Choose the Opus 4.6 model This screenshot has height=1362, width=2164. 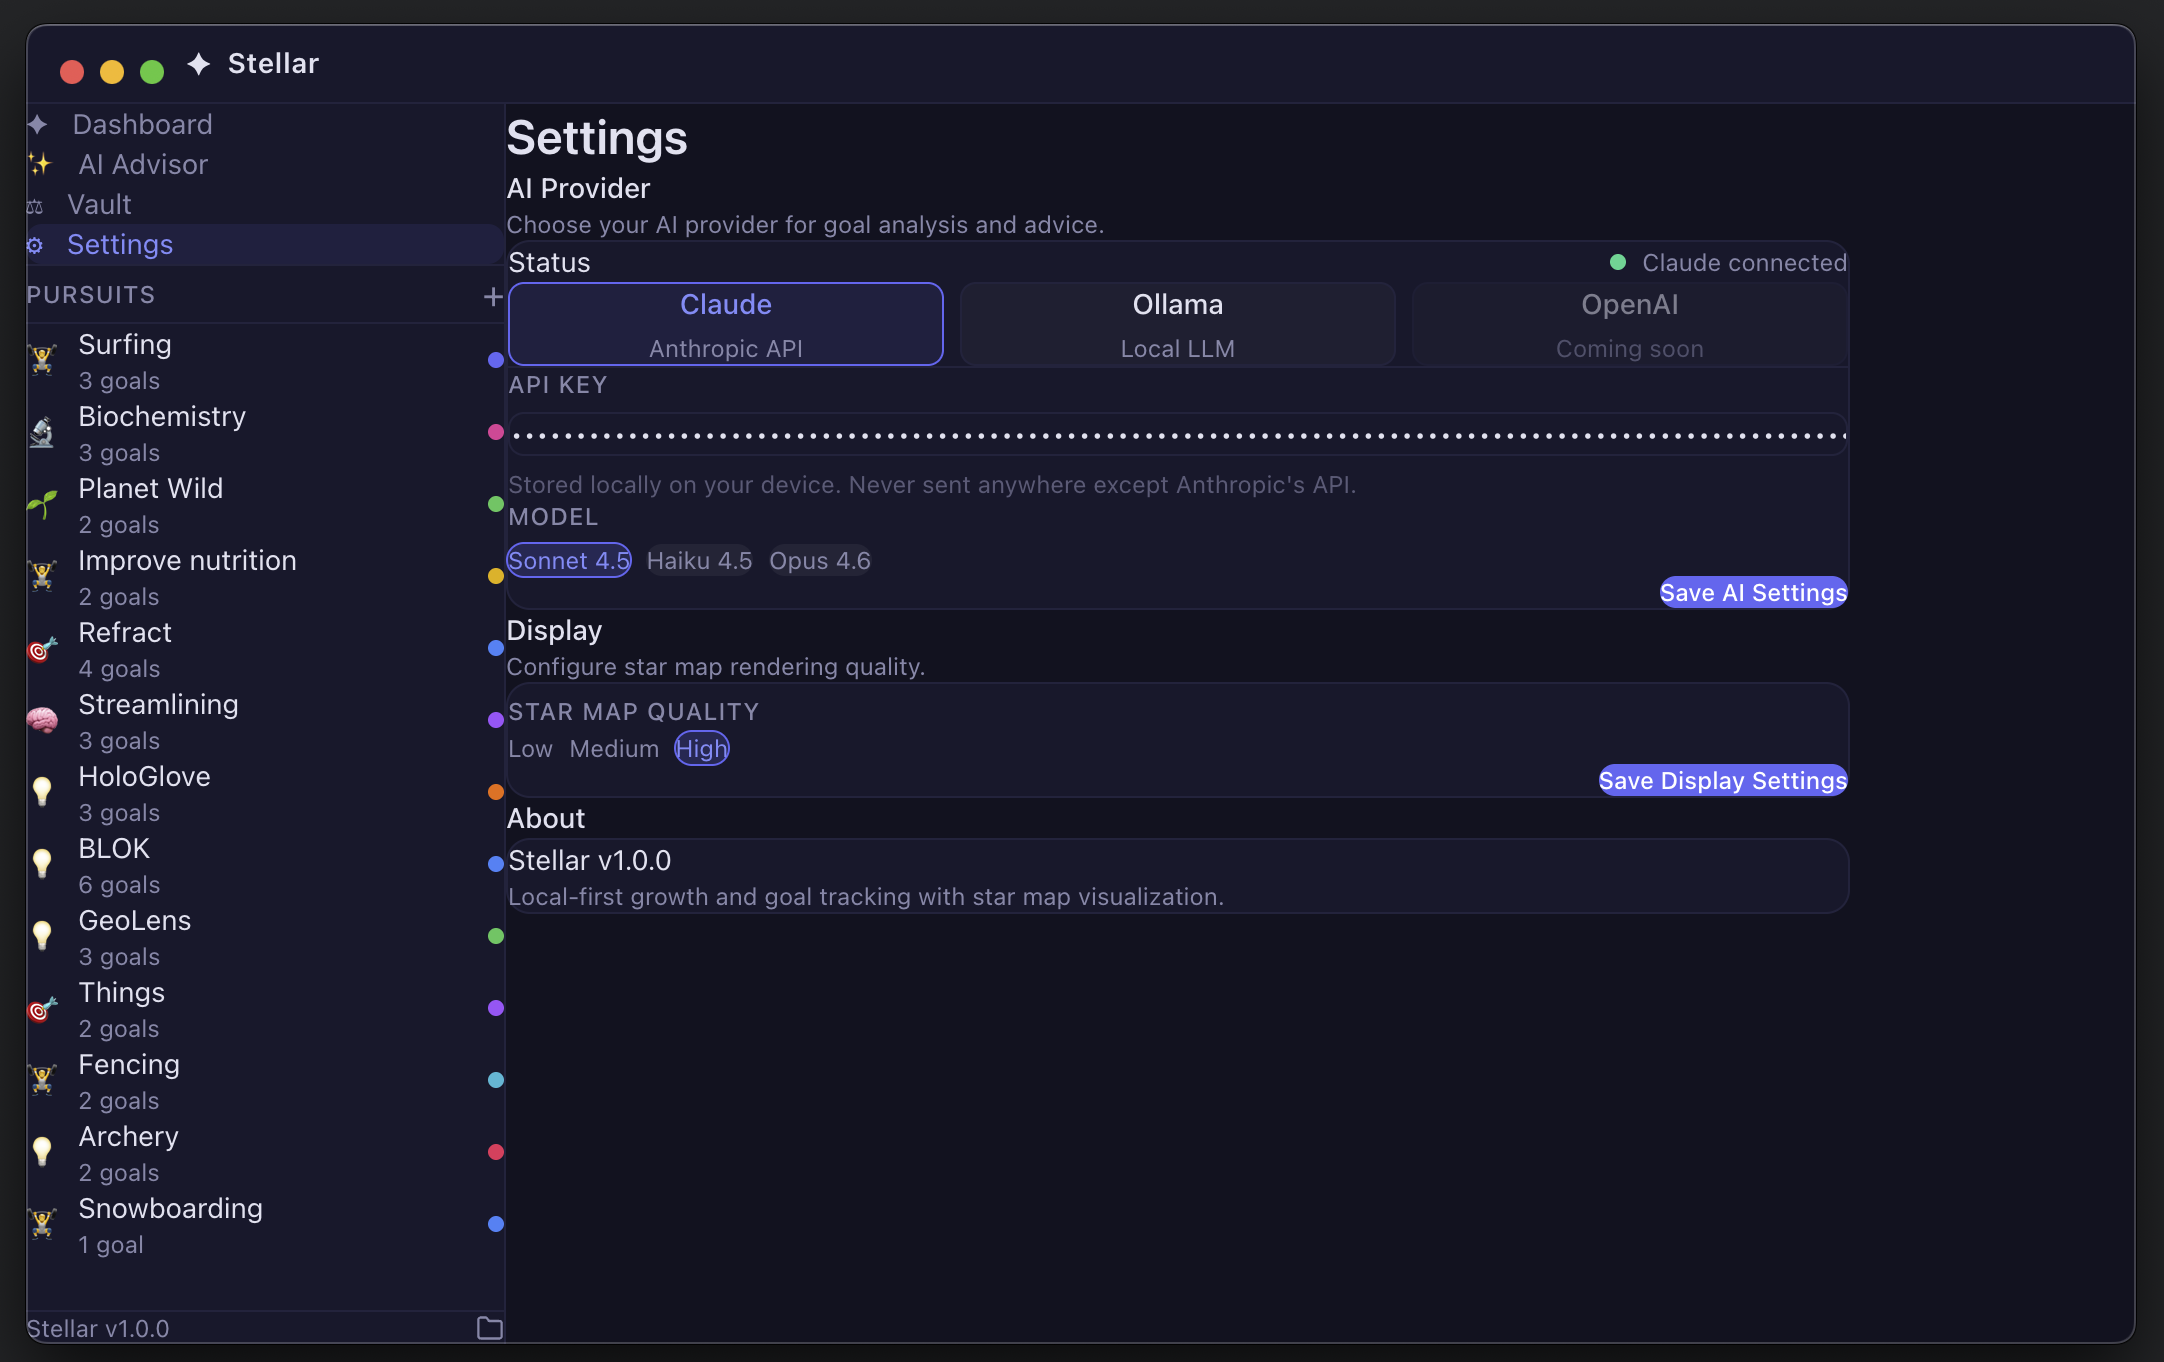(x=819, y=561)
